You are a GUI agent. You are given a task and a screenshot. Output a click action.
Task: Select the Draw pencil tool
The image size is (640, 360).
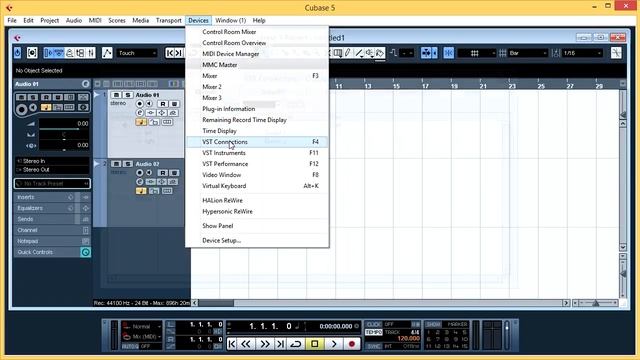[x=348, y=53]
